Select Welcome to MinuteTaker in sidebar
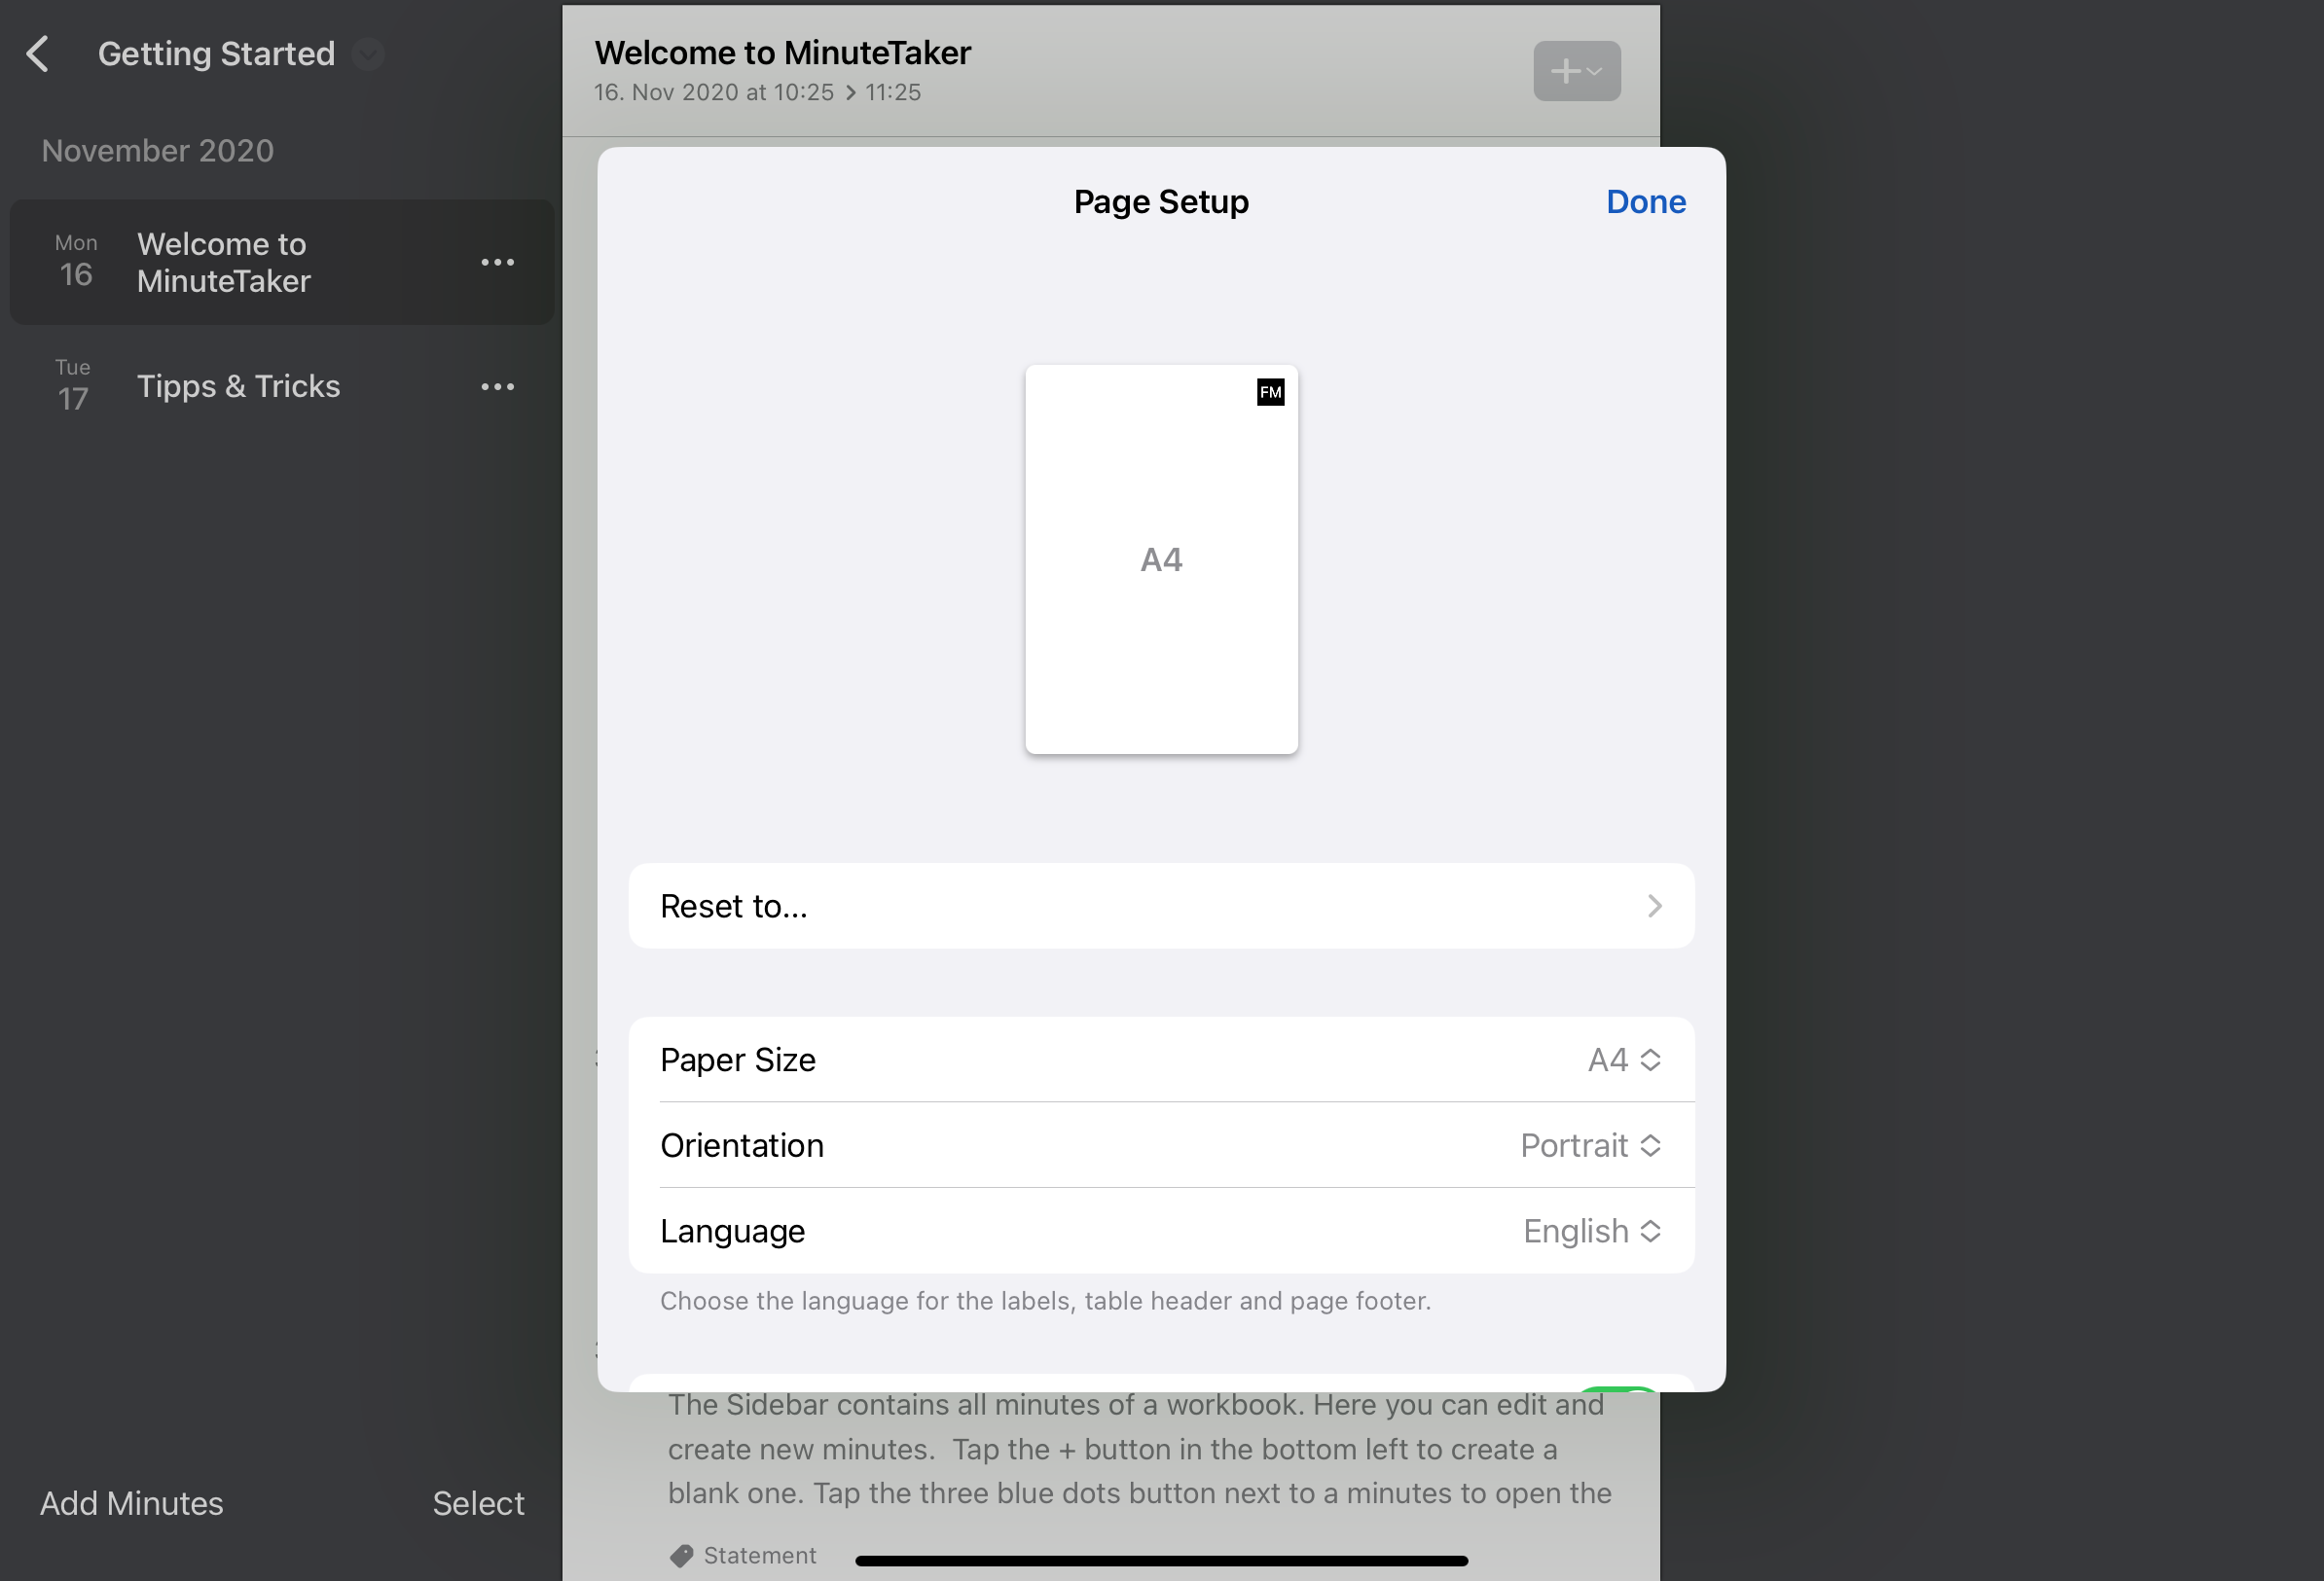 pyautogui.click(x=282, y=262)
